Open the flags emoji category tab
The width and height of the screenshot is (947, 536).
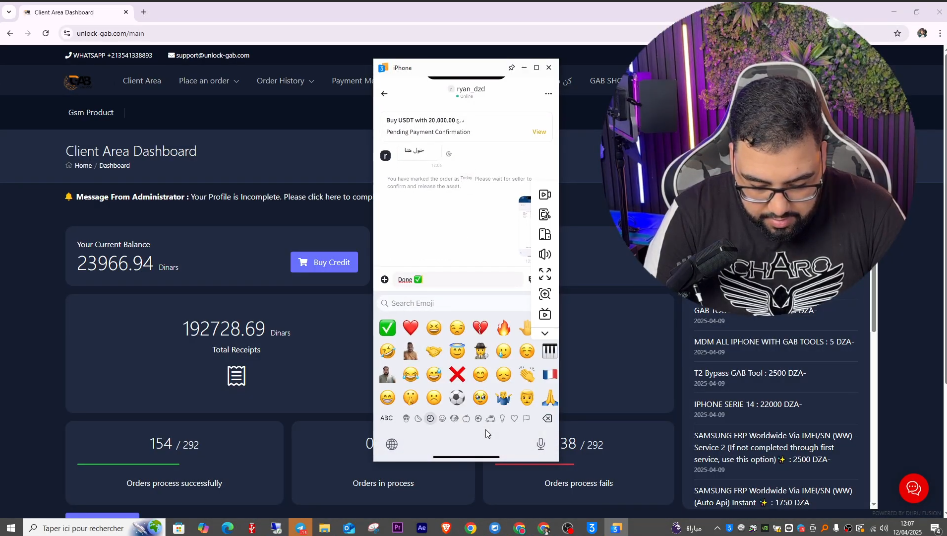coord(527,418)
